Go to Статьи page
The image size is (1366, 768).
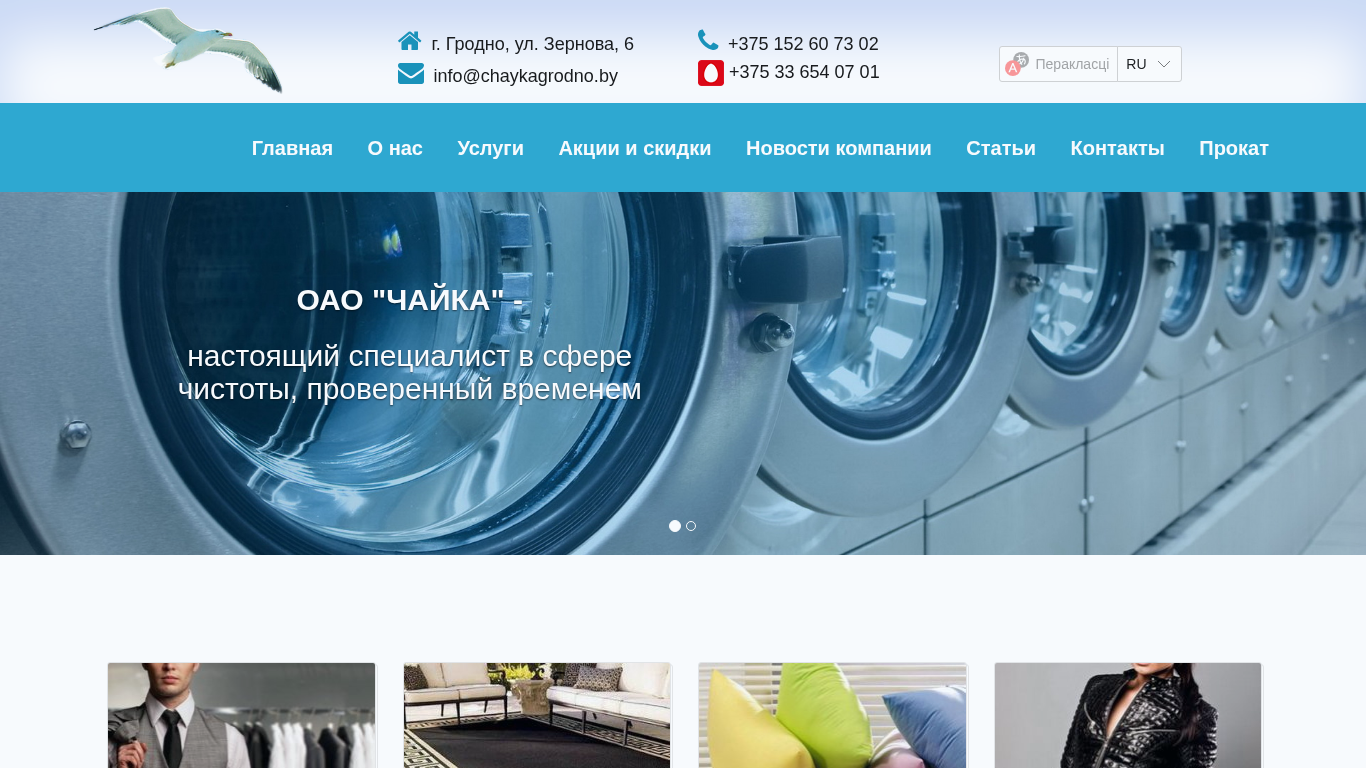[1001, 148]
